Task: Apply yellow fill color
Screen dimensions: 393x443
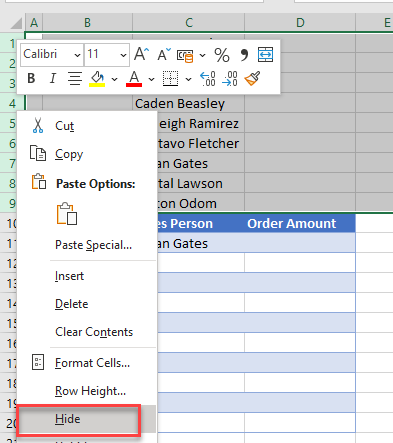Action: coord(97,79)
